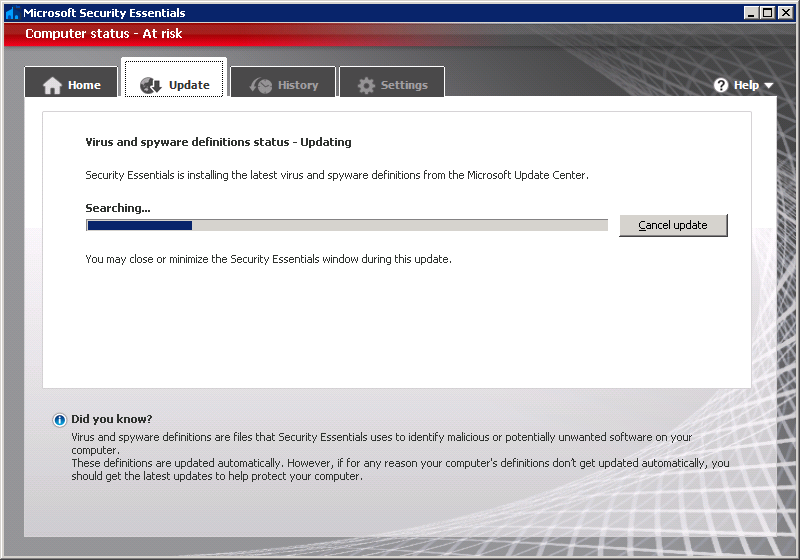The image size is (800, 560).
Task: Go to the Settings tab
Action: 404,86
